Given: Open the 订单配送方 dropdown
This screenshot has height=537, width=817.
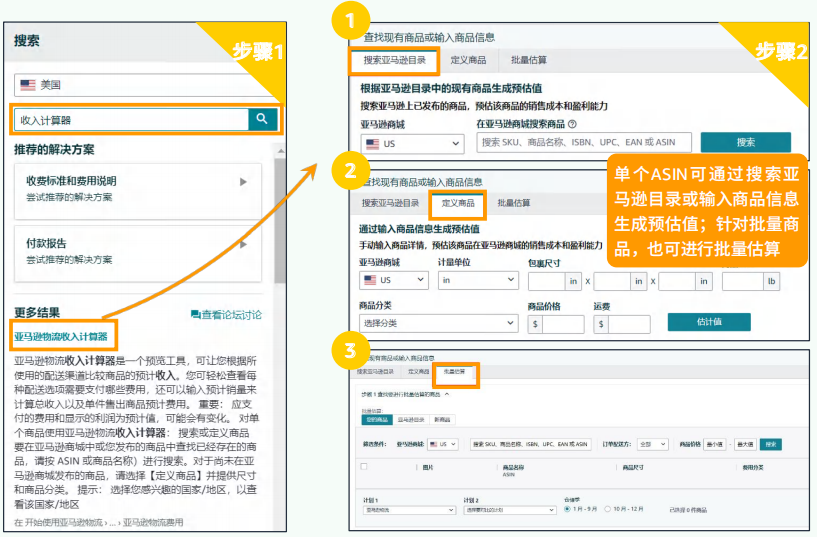Looking at the screenshot, I should 653,444.
